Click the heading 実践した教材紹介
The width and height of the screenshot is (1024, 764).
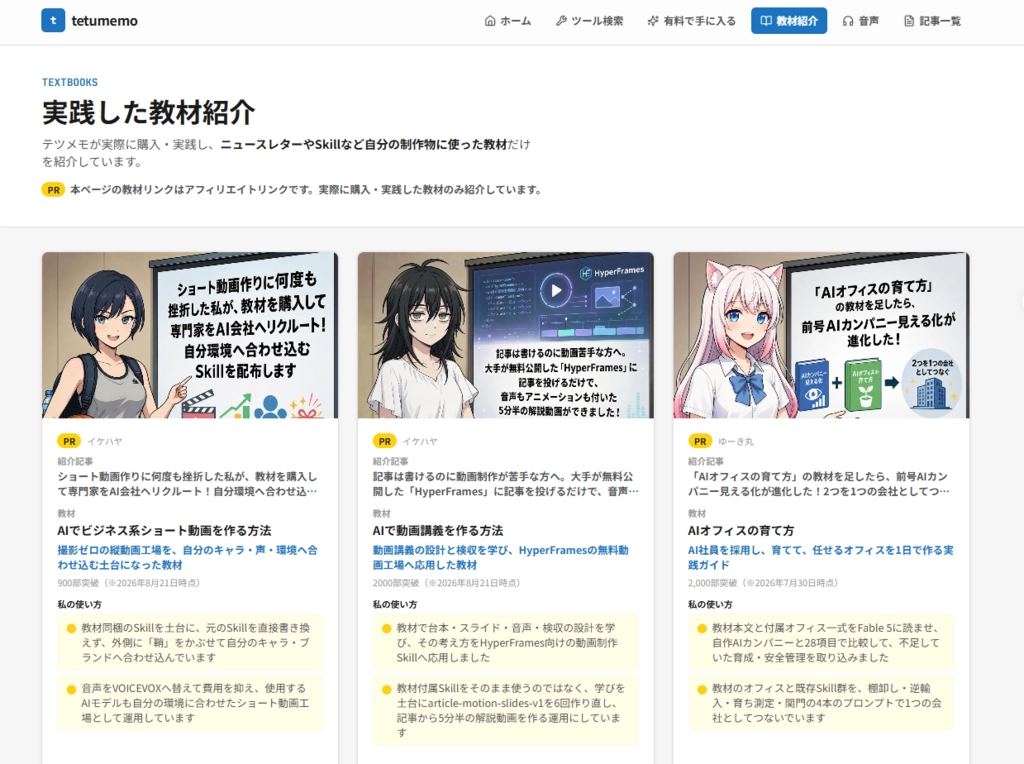click(148, 112)
